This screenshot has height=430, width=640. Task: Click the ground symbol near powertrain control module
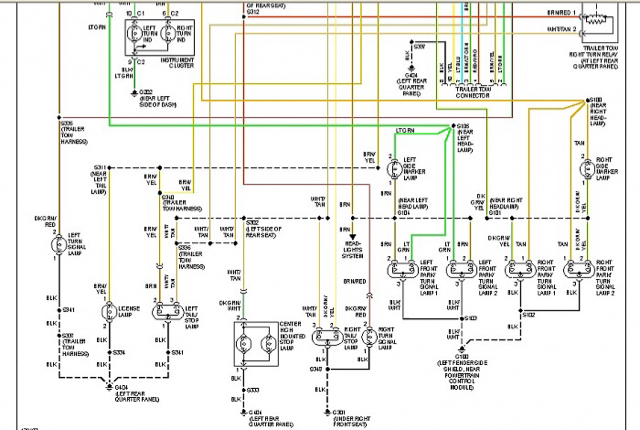tap(462, 349)
